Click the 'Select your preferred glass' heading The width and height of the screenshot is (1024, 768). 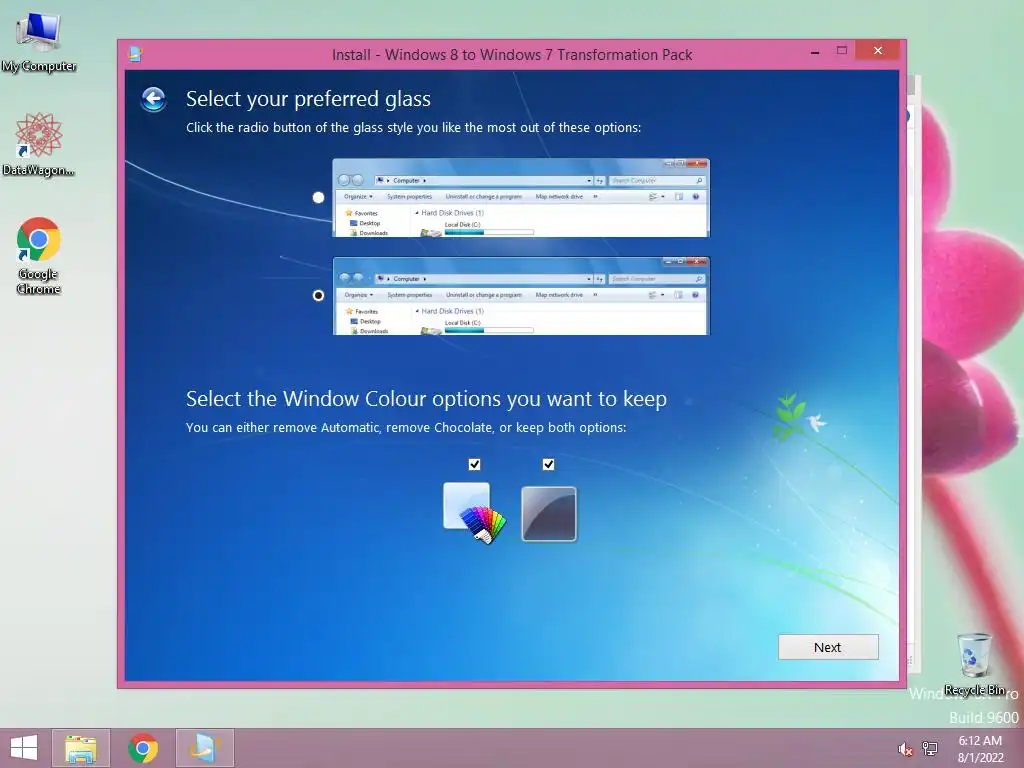(x=308, y=99)
